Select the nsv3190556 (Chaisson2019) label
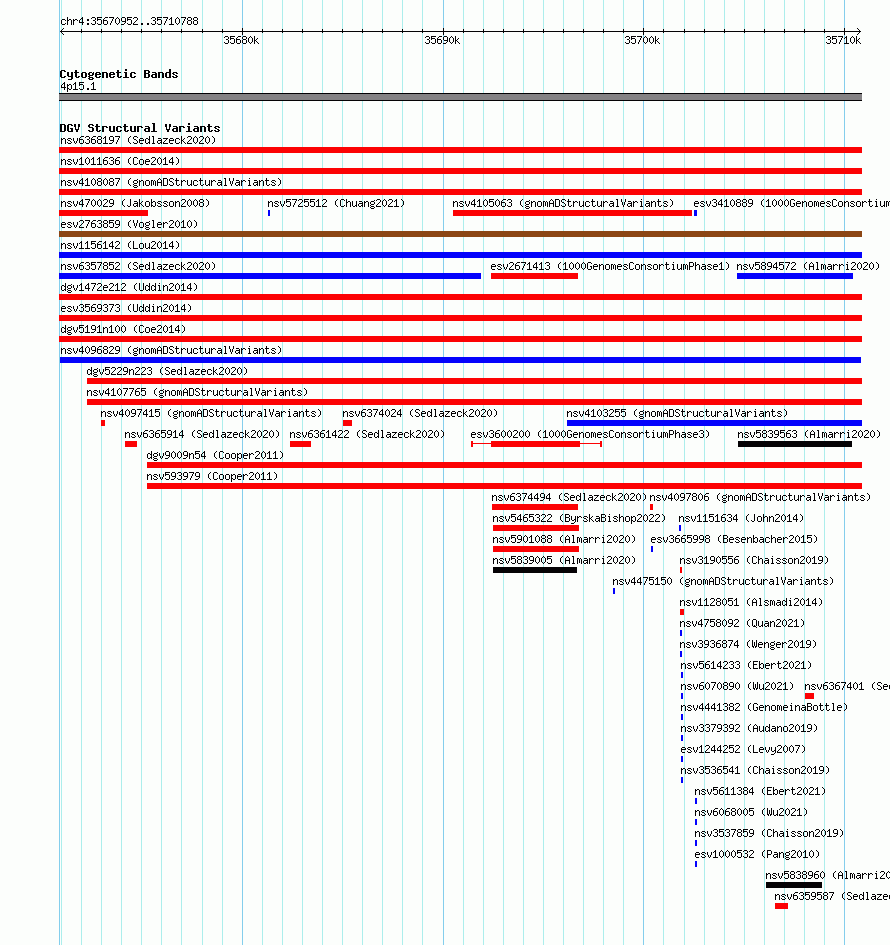Viewport: 890px width, 945px height. [754, 560]
